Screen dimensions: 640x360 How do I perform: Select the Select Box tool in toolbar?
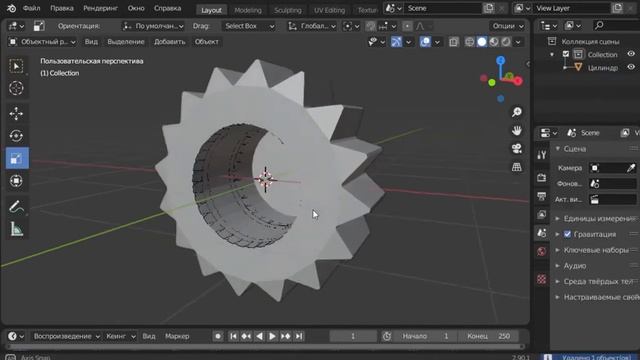coord(16,66)
